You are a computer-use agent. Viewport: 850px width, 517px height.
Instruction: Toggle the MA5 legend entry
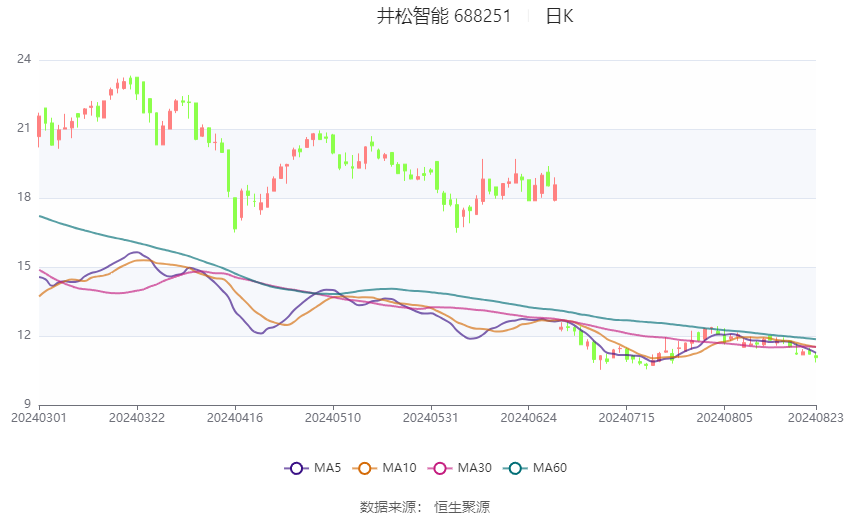pos(313,468)
